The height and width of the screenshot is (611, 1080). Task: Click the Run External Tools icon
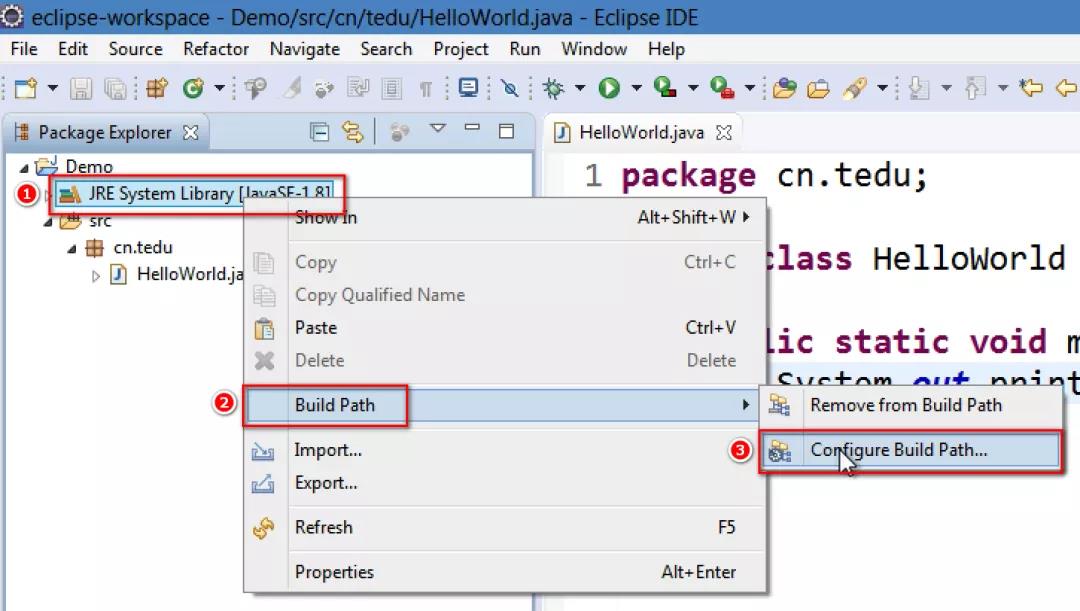tap(722, 88)
